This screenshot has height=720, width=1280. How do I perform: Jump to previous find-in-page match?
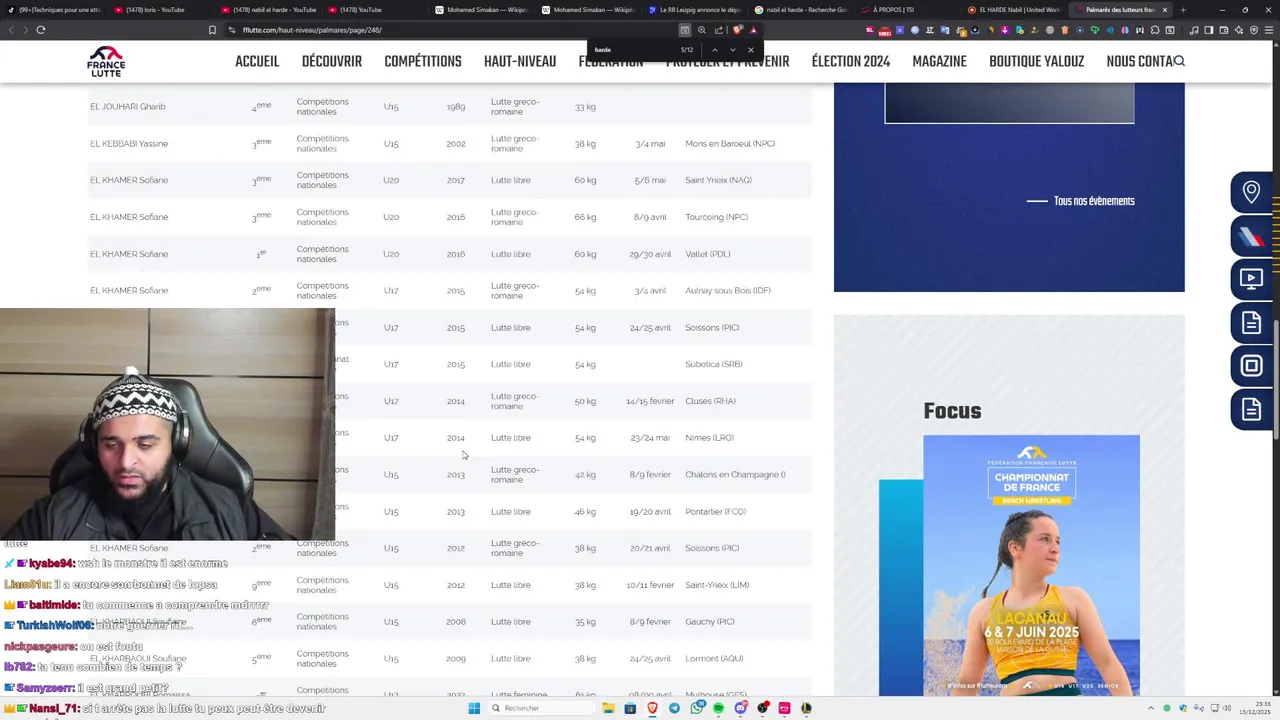pyautogui.click(x=714, y=50)
